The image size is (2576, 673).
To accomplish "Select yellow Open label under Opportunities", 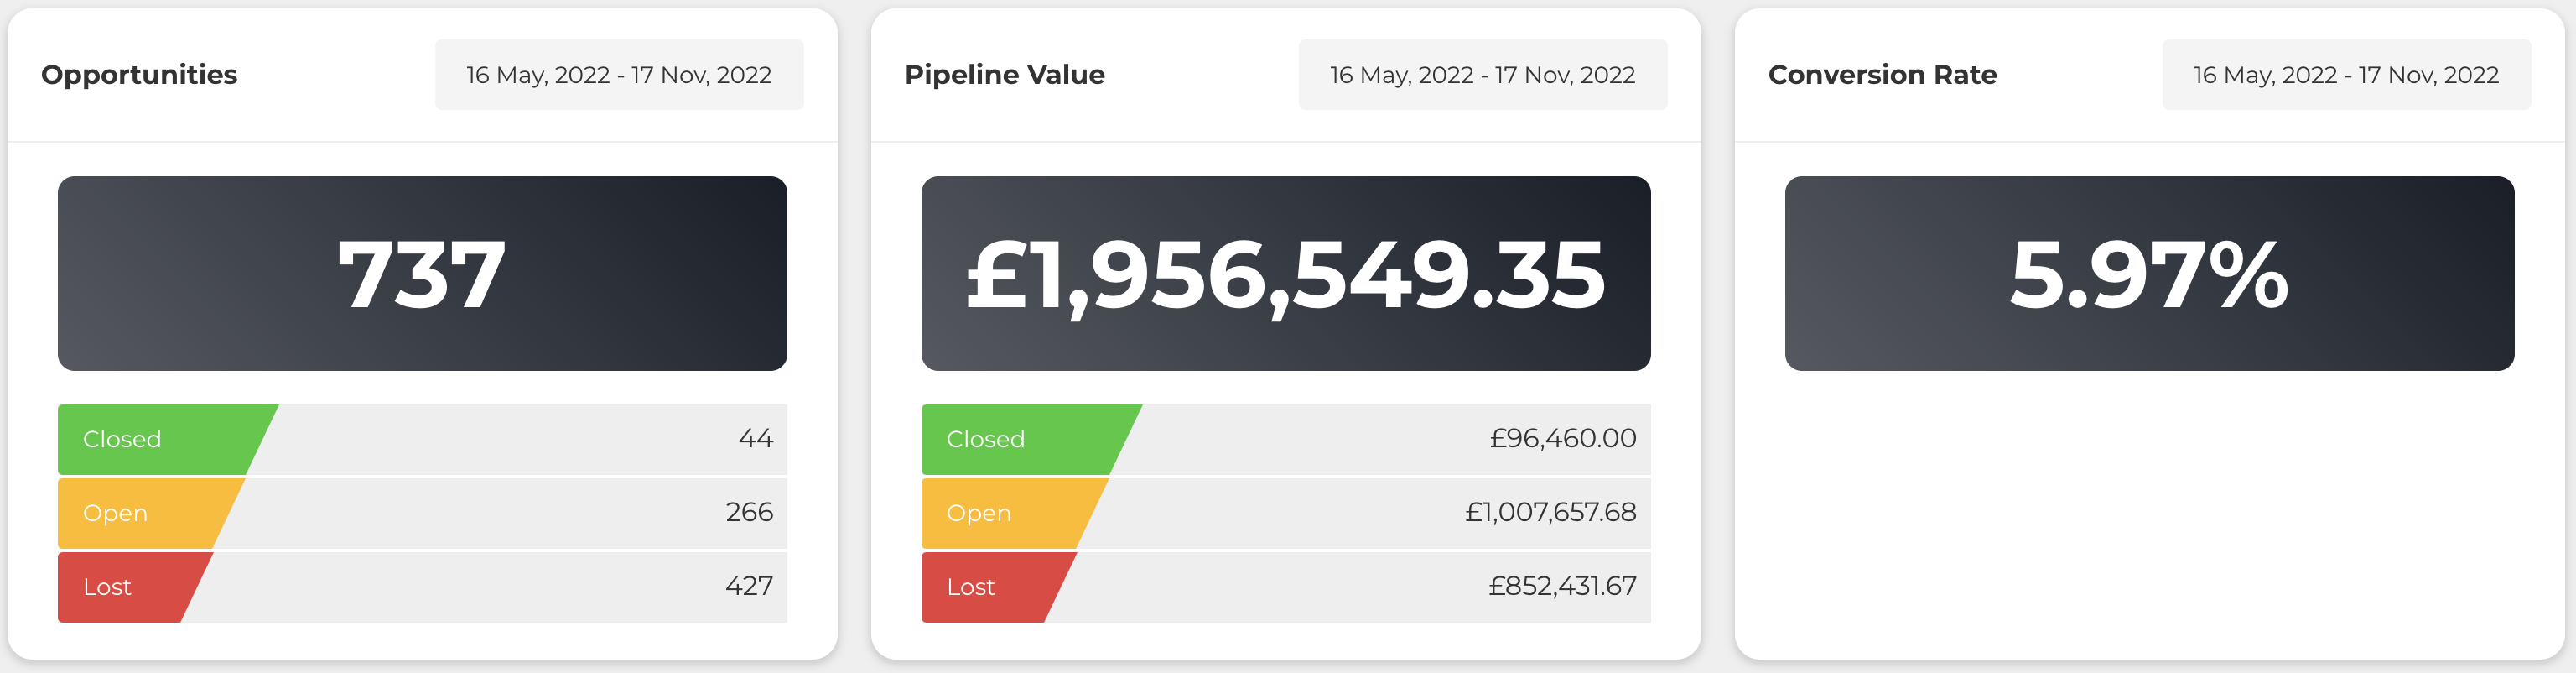I will (116, 513).
